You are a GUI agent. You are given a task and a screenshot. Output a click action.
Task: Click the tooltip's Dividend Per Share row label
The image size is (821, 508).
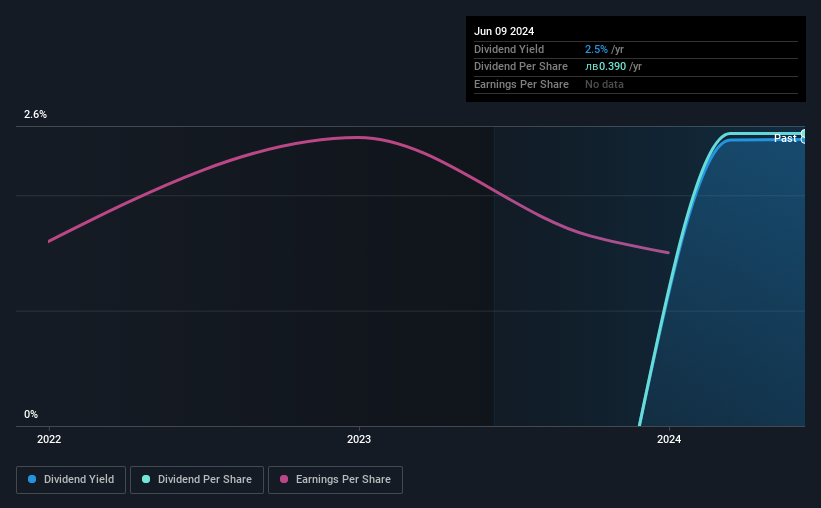[520, 67]
